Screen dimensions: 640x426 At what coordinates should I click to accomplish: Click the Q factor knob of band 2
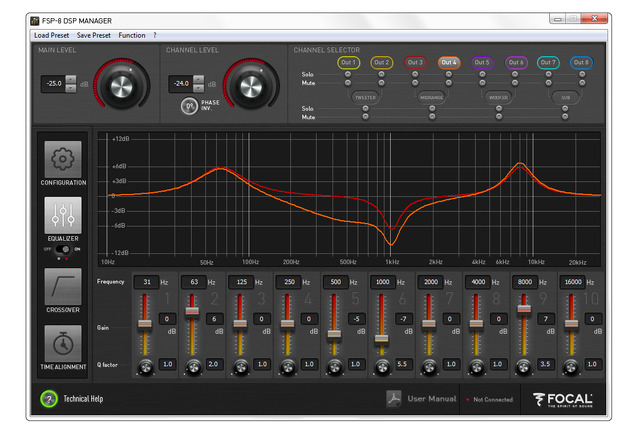[193, 367]
